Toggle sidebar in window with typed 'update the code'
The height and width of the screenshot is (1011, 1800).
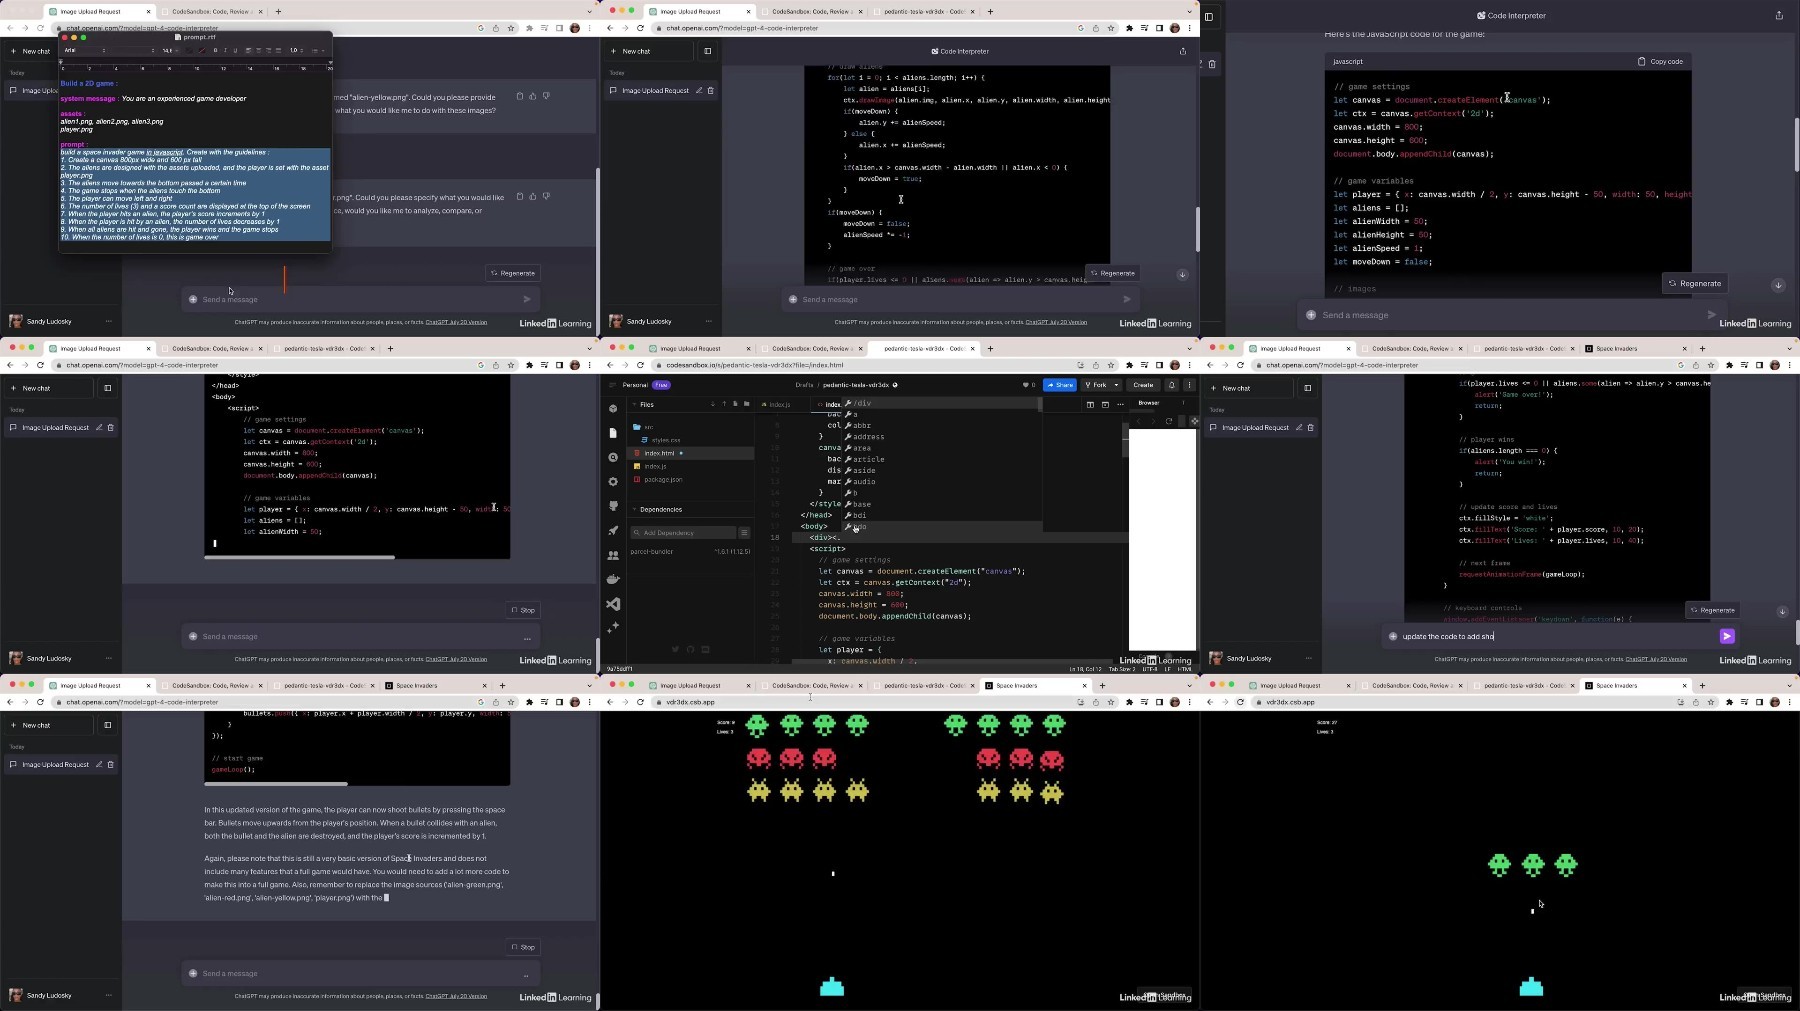tap(1307, 388)
